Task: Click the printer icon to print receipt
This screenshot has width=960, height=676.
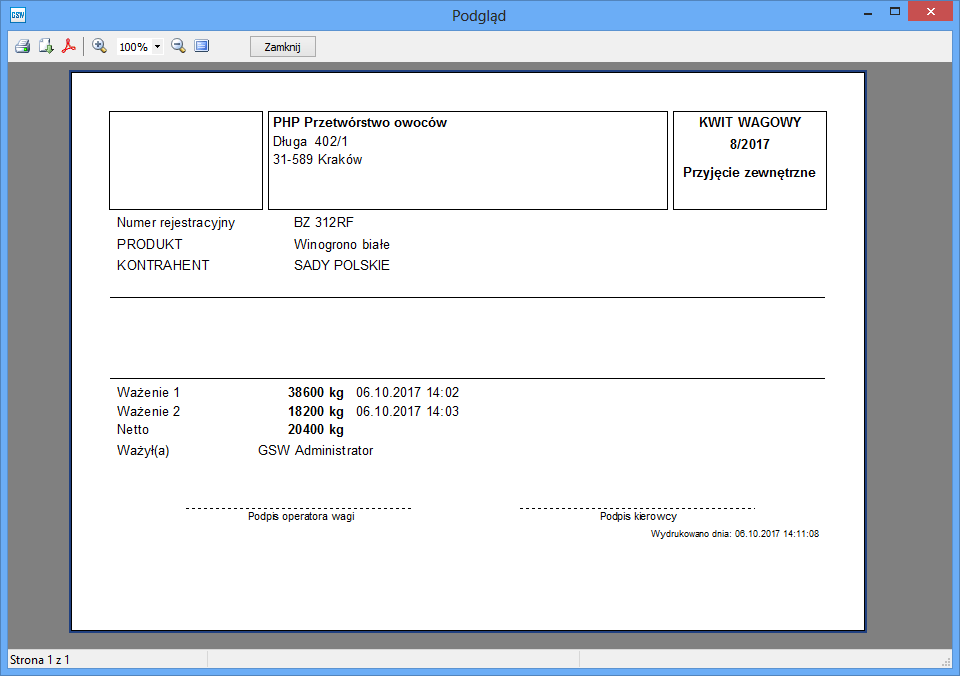Action: (x=22, y=46)
